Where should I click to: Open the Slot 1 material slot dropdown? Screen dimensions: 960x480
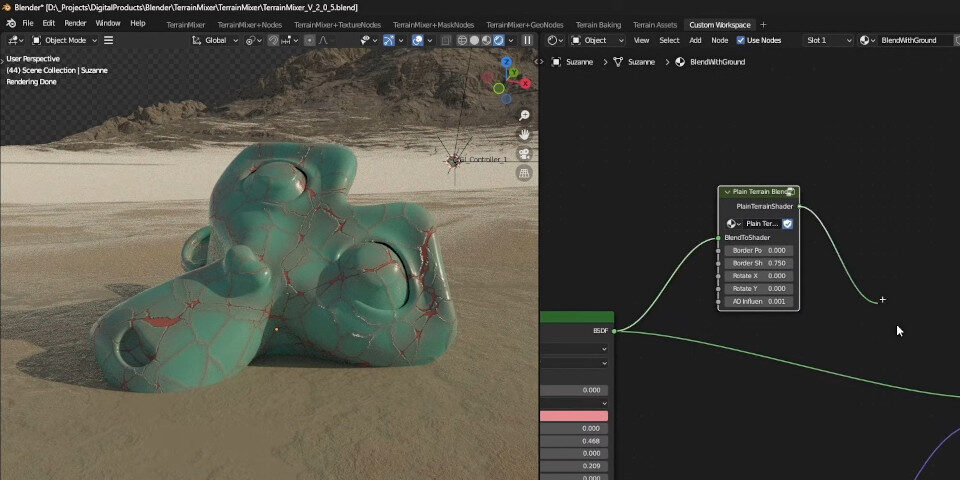(x=828, y=40)
